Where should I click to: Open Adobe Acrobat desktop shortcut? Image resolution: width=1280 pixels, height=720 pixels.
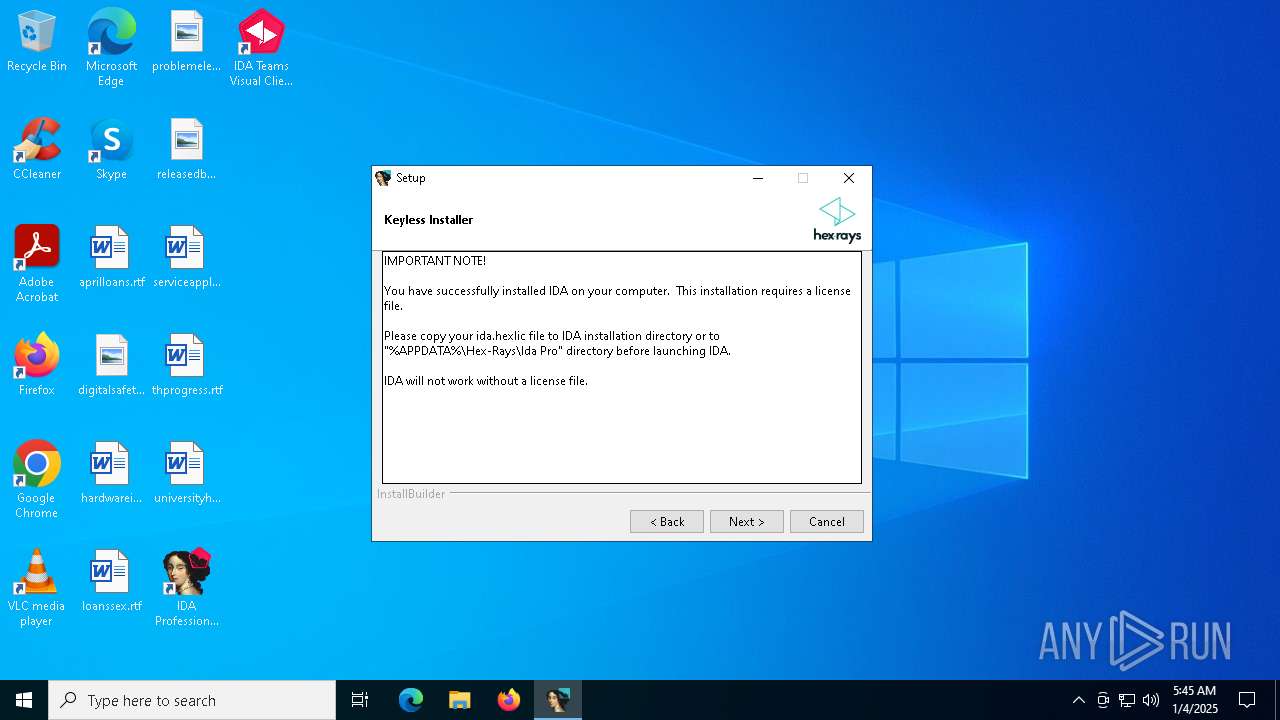pos(37,264)
